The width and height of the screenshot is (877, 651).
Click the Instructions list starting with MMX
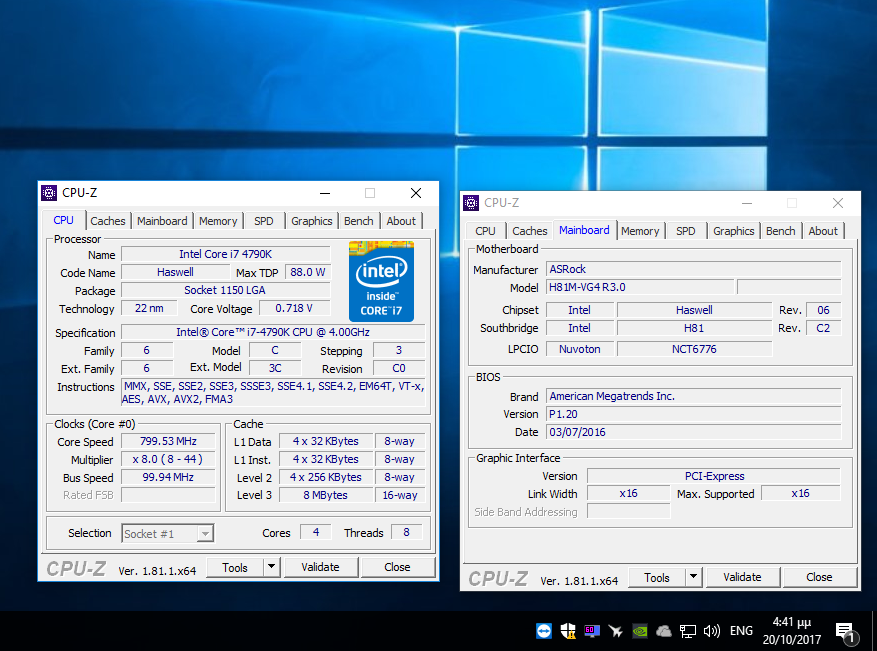(x=273, y=393)
